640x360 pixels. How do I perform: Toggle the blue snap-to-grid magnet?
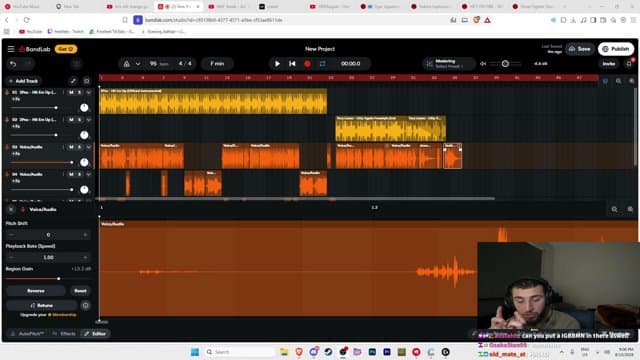[605, 81]
